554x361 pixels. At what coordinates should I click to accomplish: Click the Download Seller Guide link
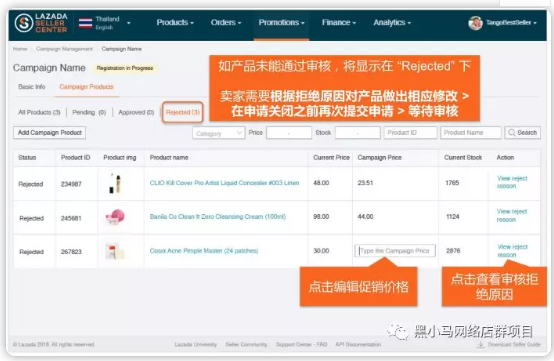click(509, 344)
